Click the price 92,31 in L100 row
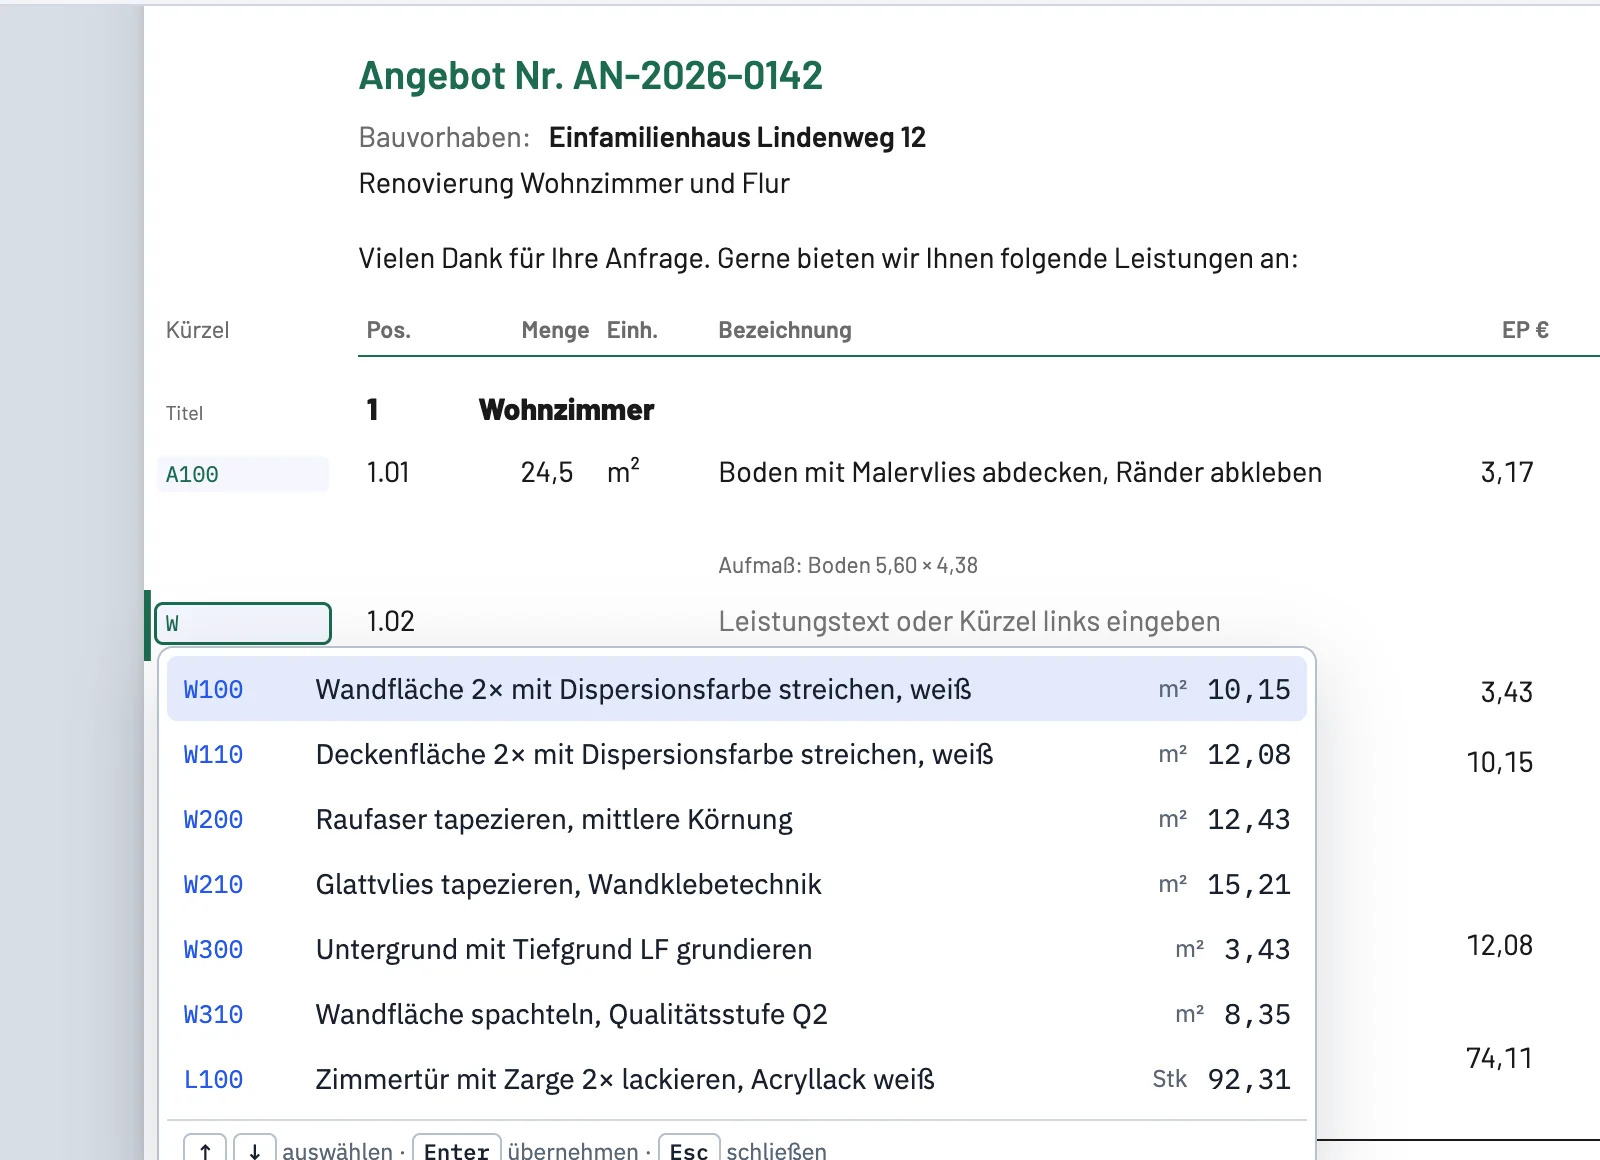This screenshot has width=1600, height=1160. [1249, 1079]
